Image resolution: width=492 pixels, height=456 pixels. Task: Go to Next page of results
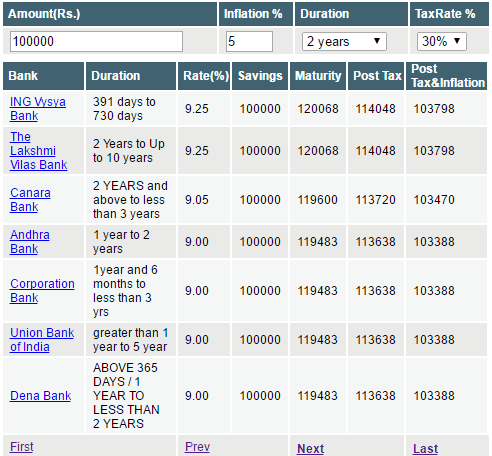click(x=310, y=449)
